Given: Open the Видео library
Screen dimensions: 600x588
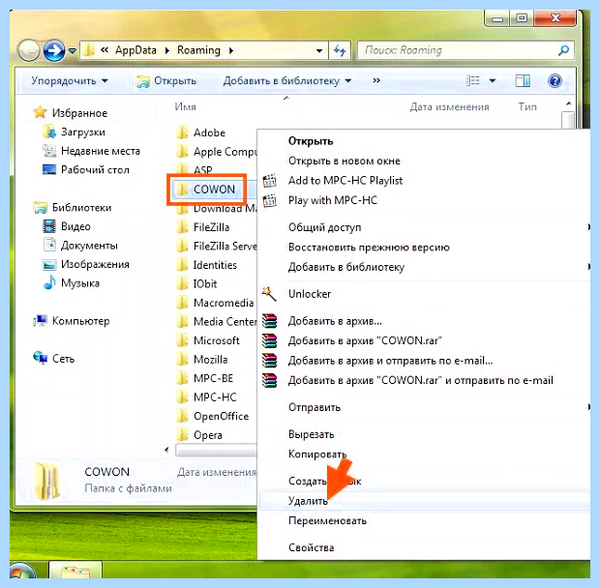Looking at the screenshot, I should (67, 226).
